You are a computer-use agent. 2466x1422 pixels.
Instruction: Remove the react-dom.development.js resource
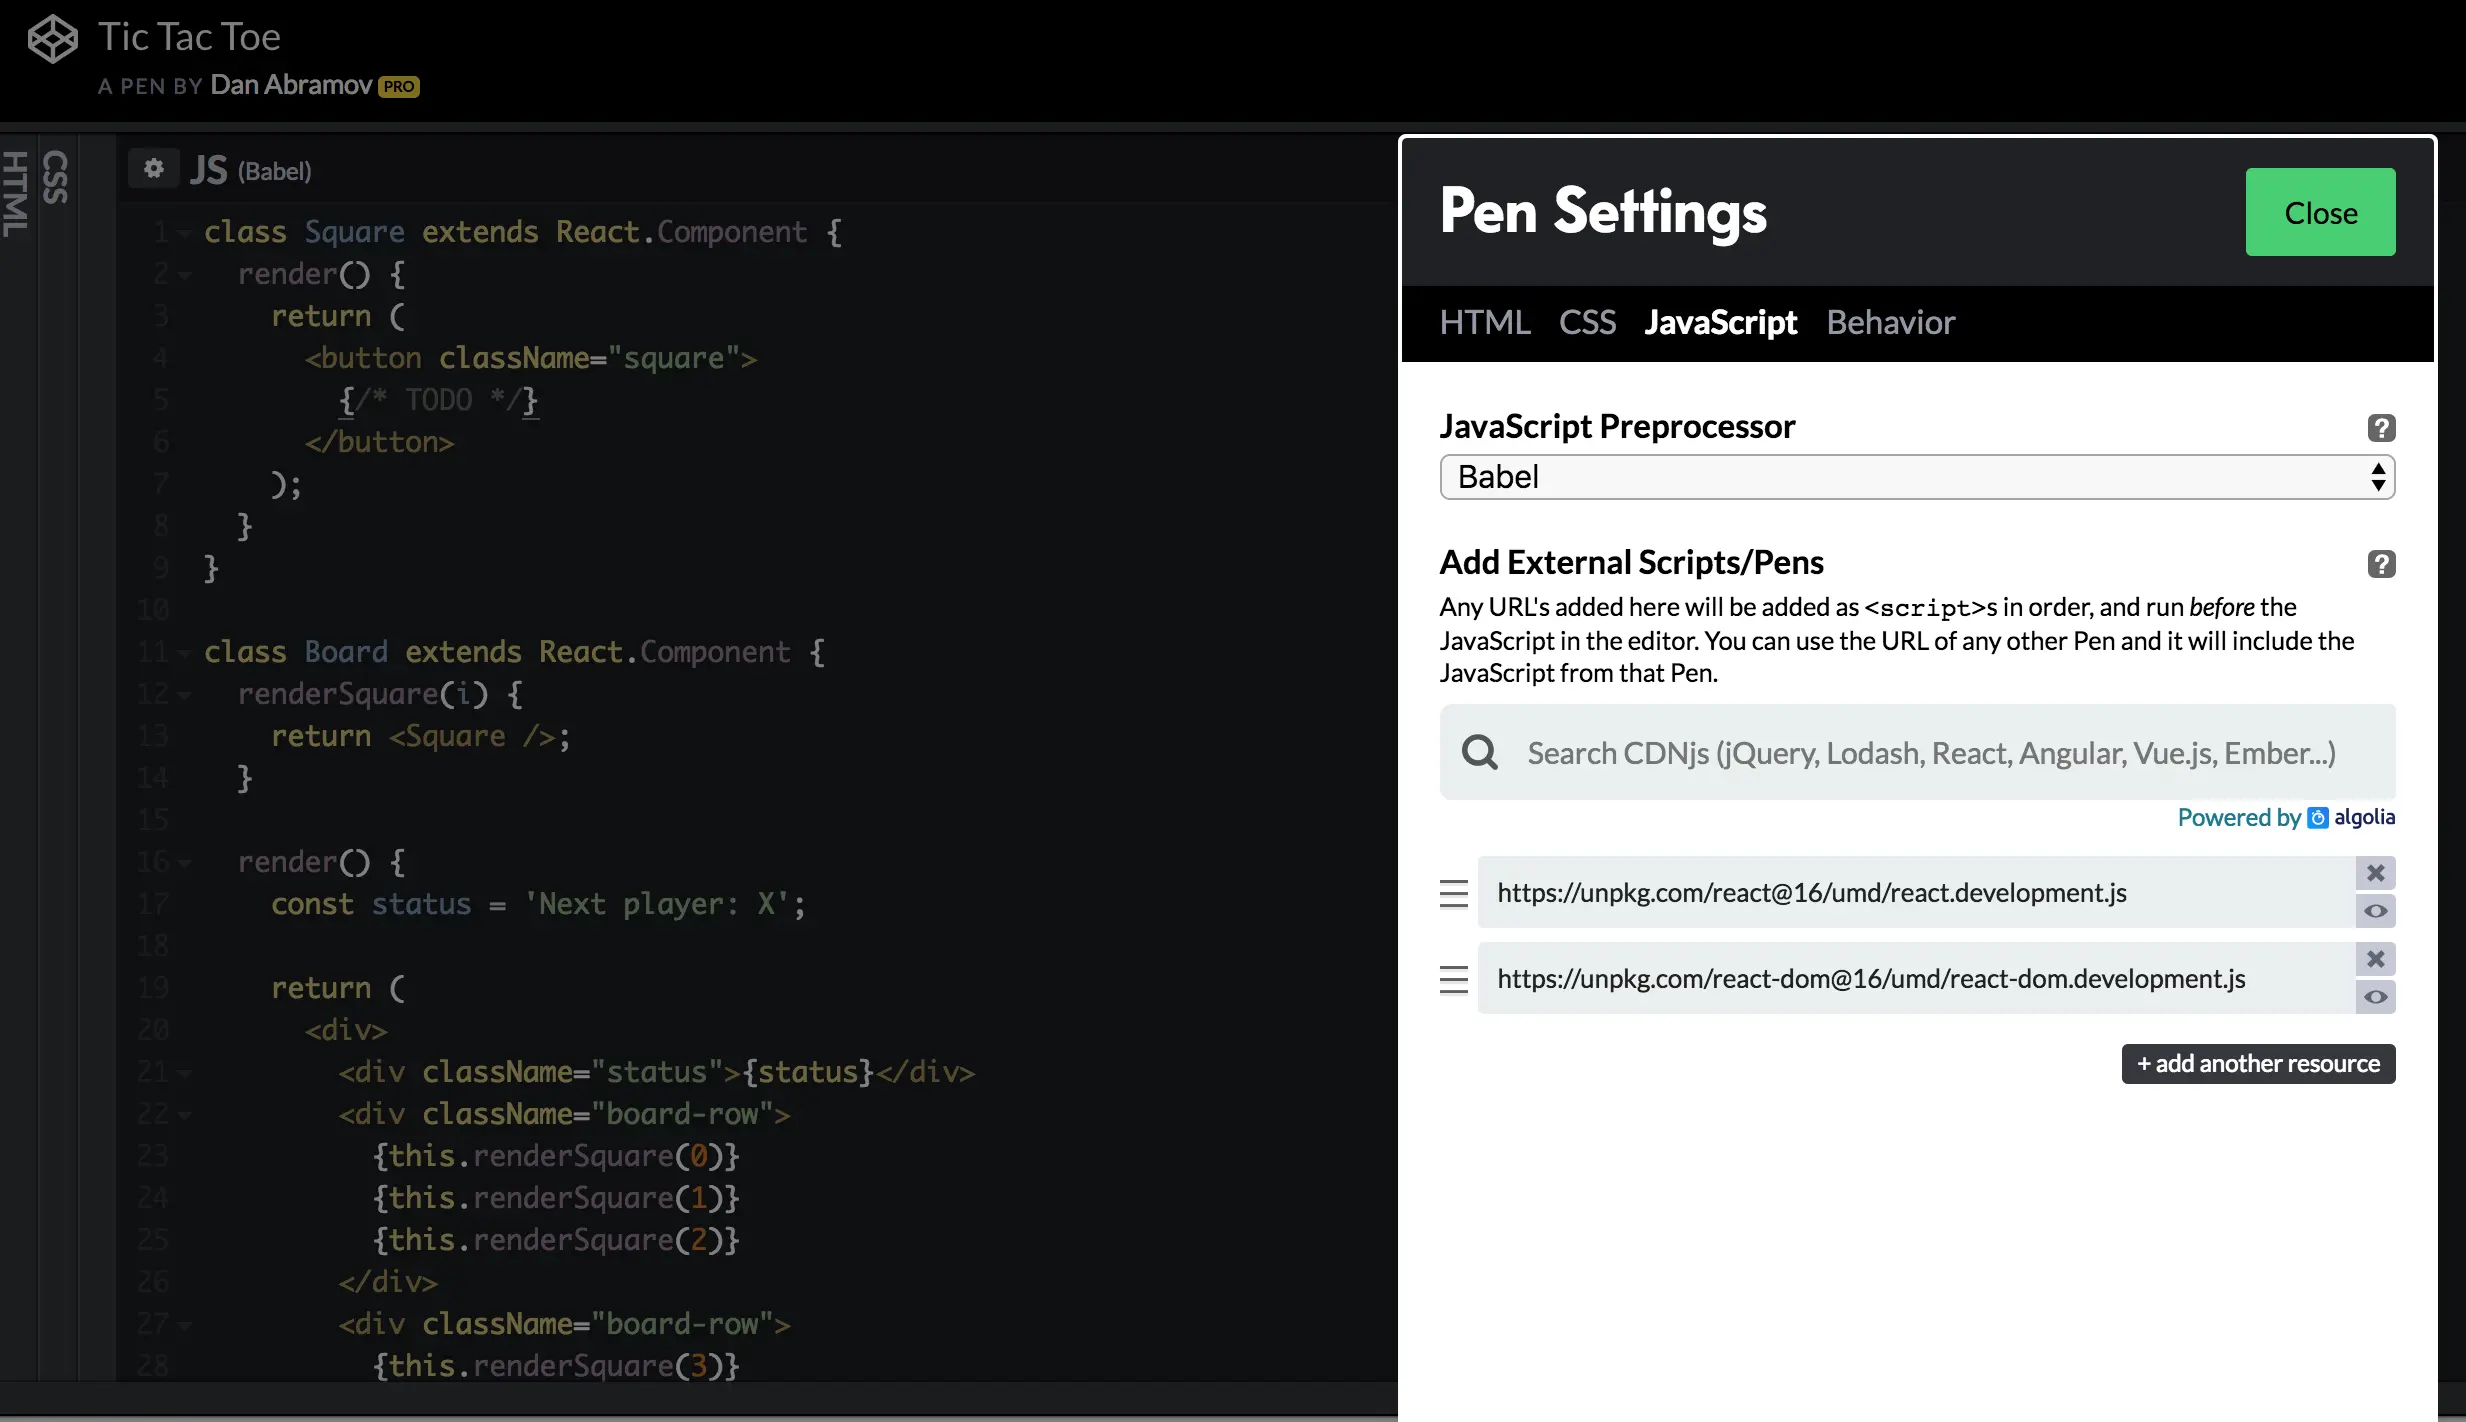click(x=2375, y=960)
